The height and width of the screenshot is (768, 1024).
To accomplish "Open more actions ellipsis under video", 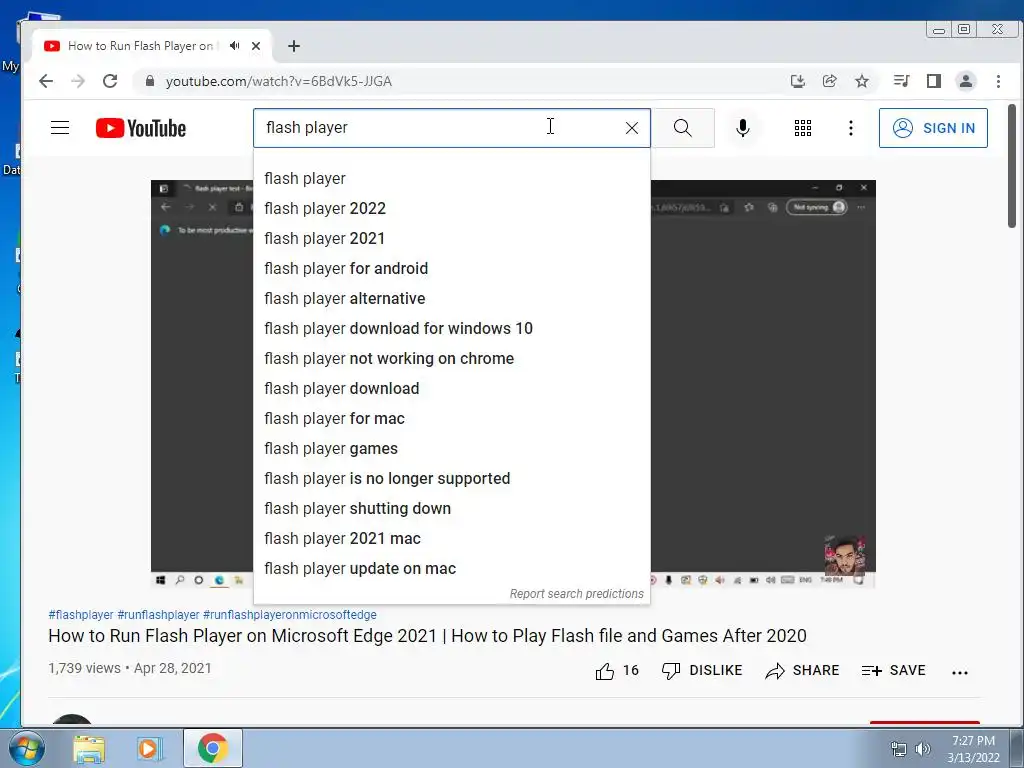I will pos(959,672).
